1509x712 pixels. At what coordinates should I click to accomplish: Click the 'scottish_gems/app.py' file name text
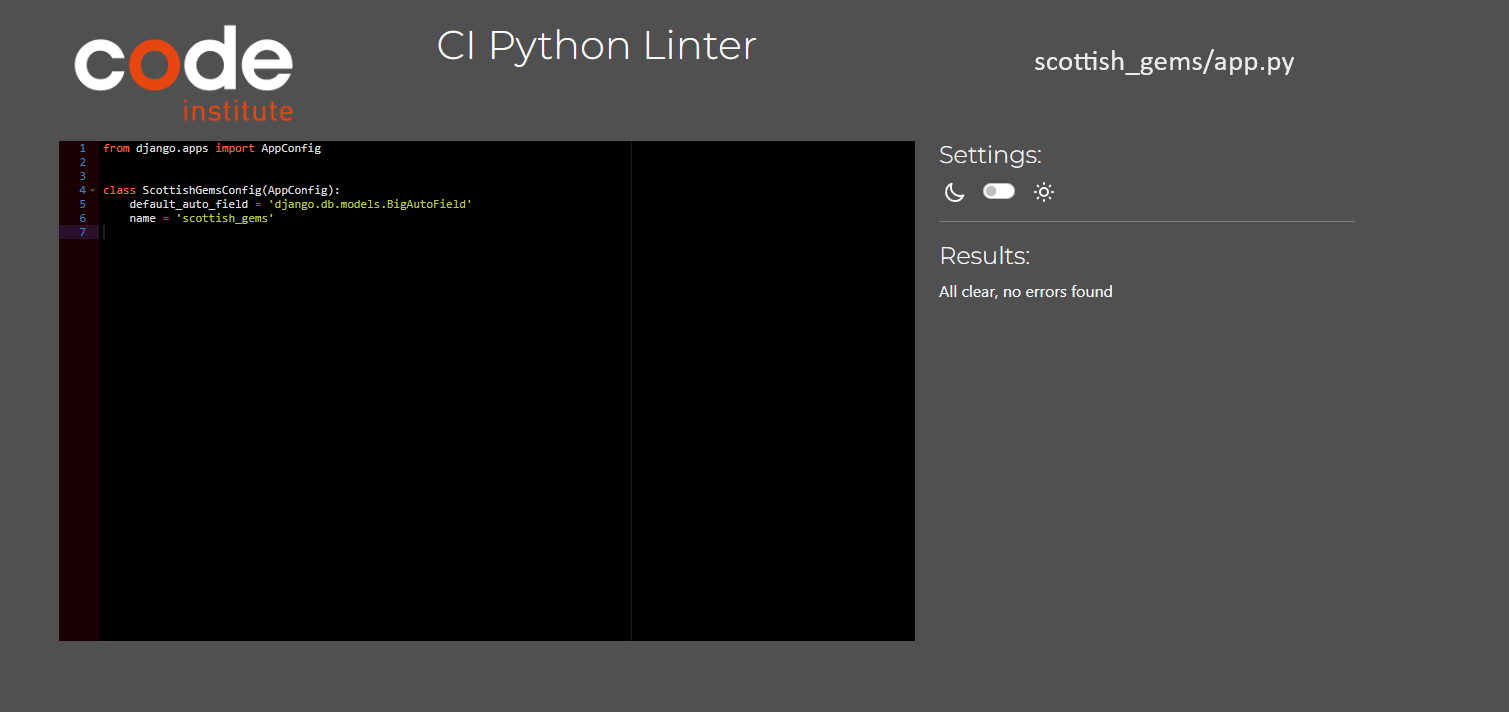tap(1164, 62)
